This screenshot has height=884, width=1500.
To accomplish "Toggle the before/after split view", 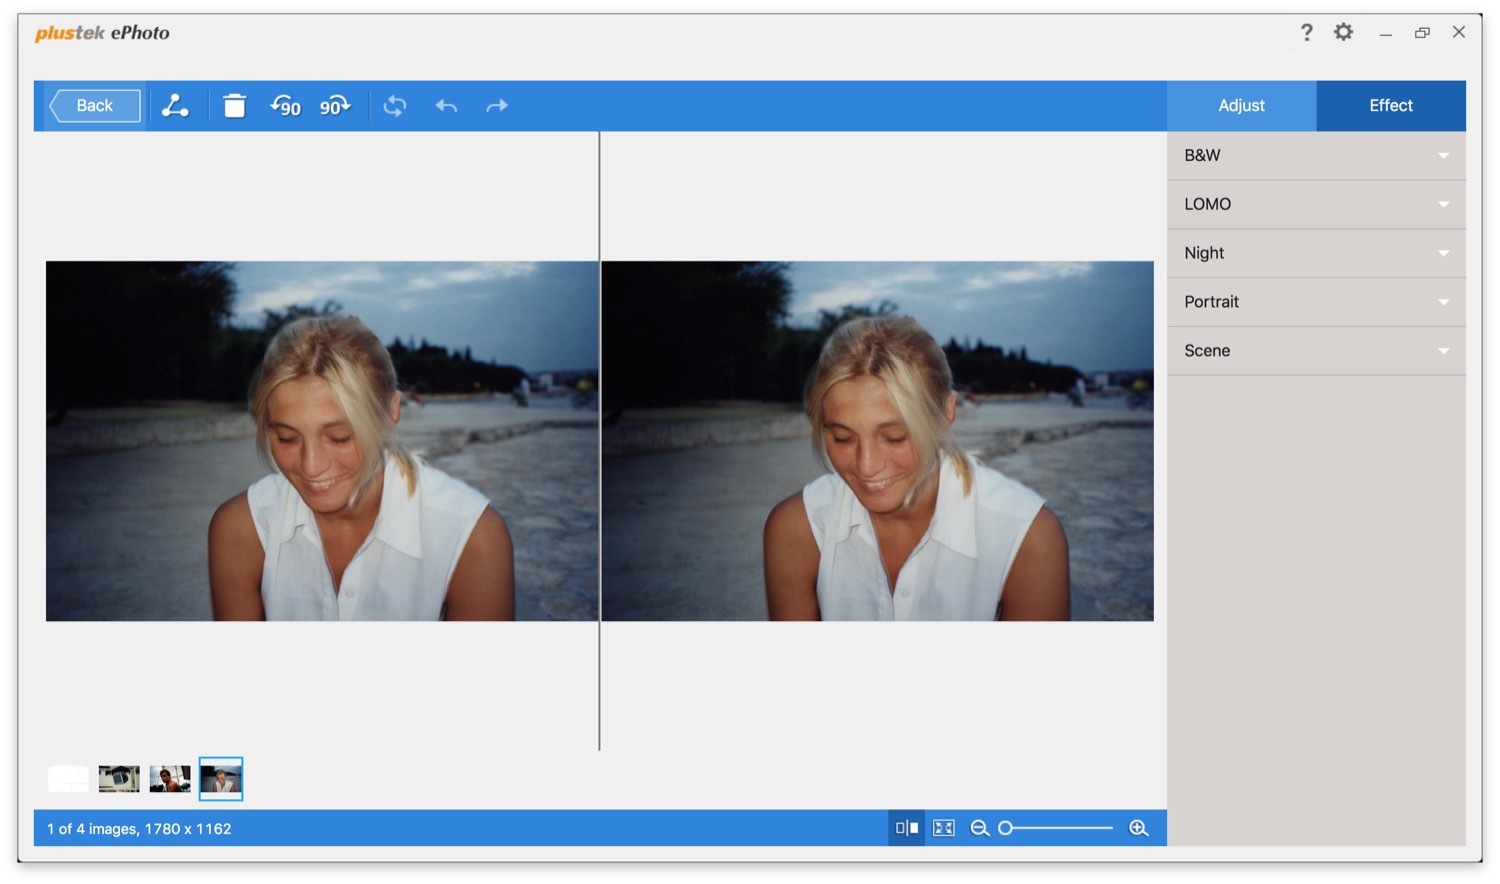I will [x=907, y=828].
